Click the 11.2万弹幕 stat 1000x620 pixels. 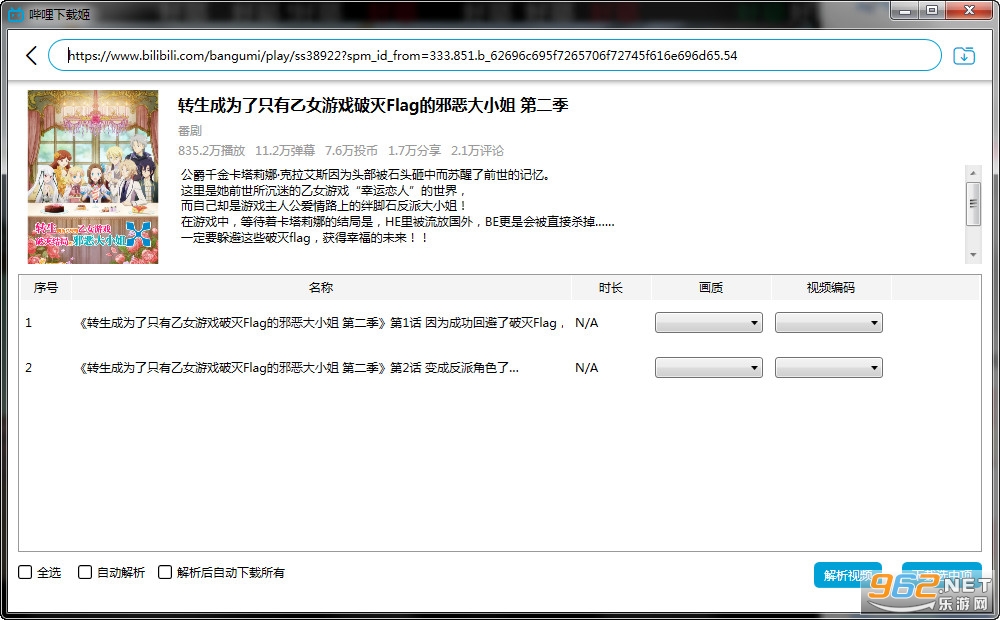click(x=285, y=151)
